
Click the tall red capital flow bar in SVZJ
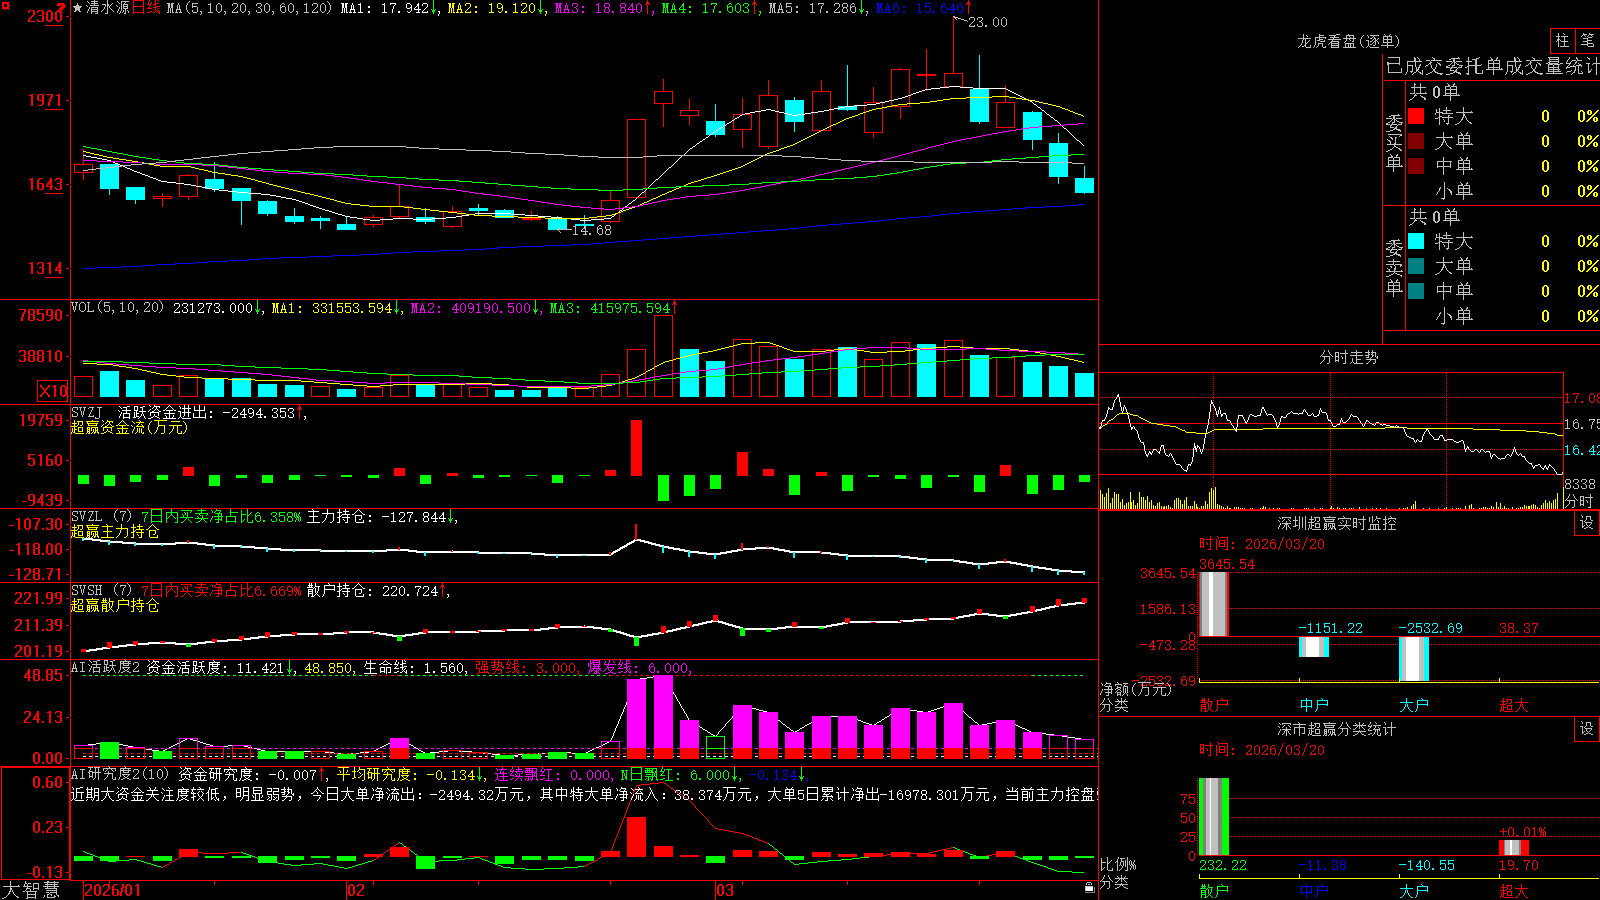pos(636,448)
